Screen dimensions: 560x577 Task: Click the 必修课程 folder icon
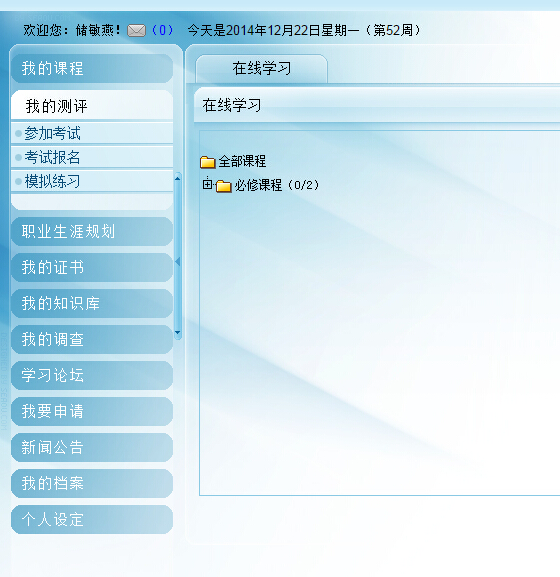coord(223,185)
